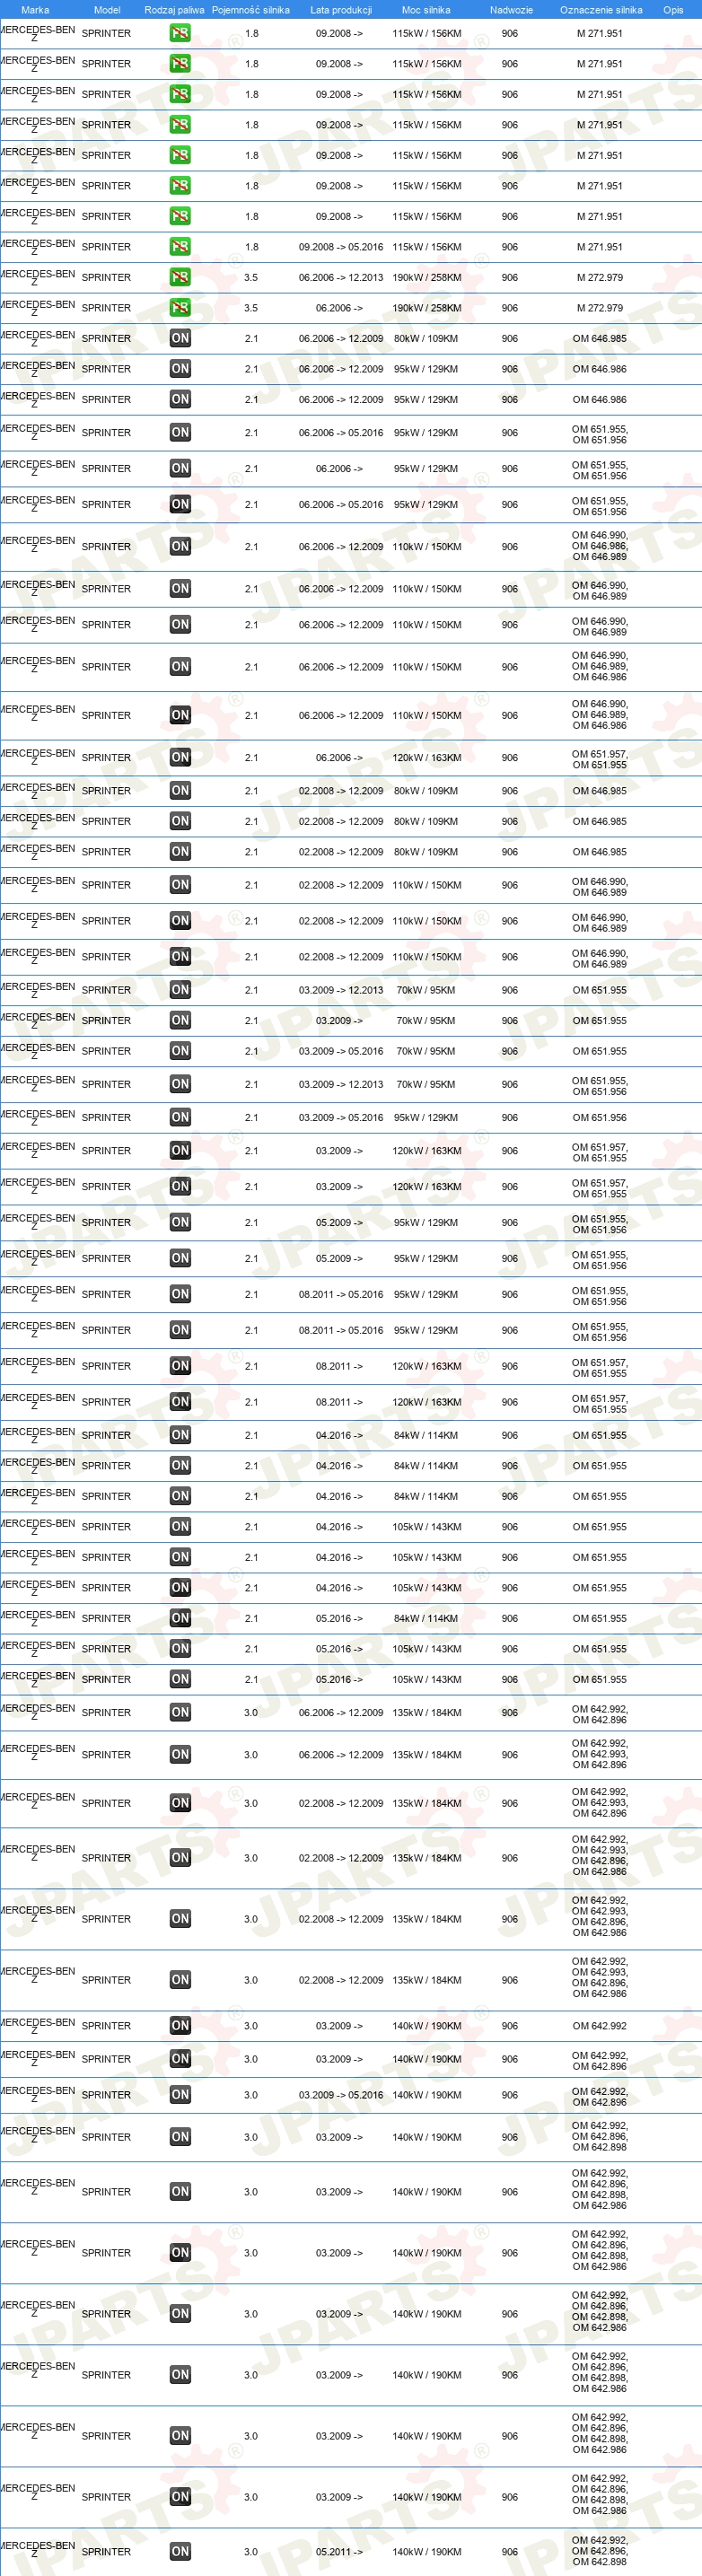Click ON icon in 05.2011 140kW row
The image size is (702, 2576).
pos(180,2551)
